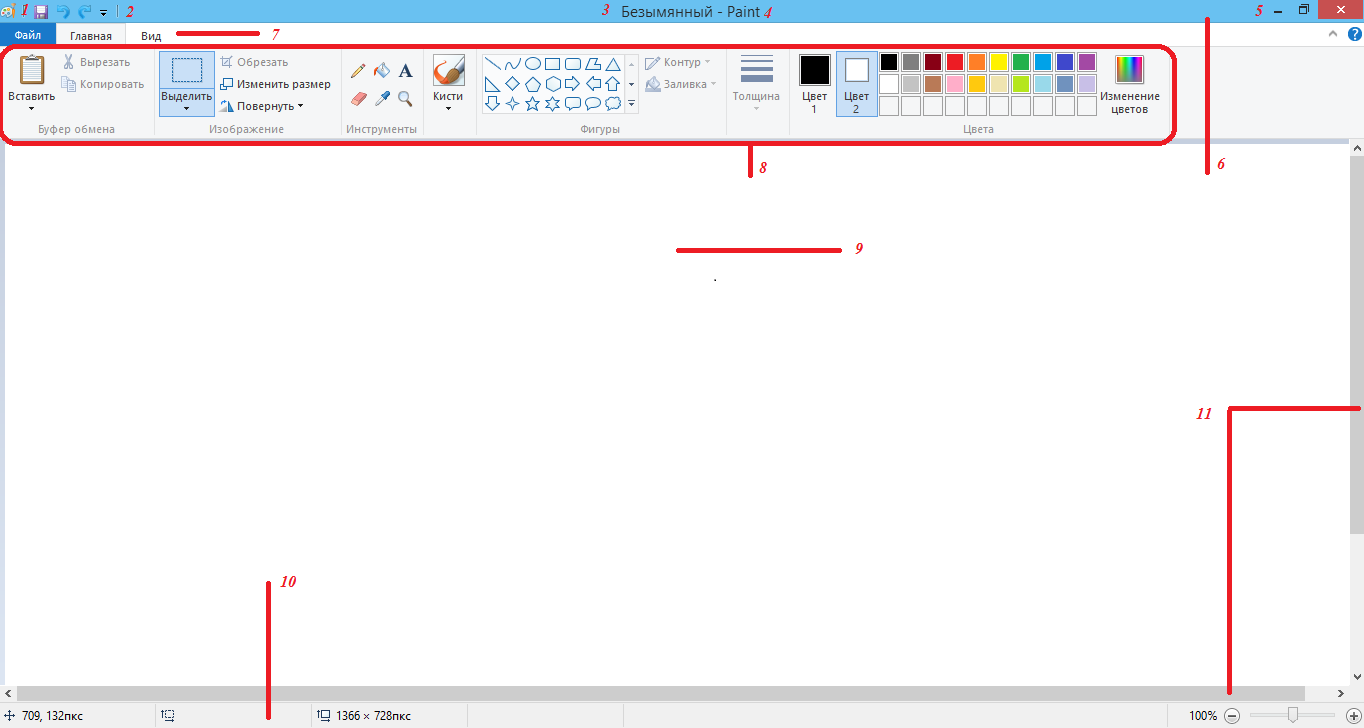Screen dimensions: 1364x728
Task: Click Изменить размер resize button
Action: tap(275, 84)
